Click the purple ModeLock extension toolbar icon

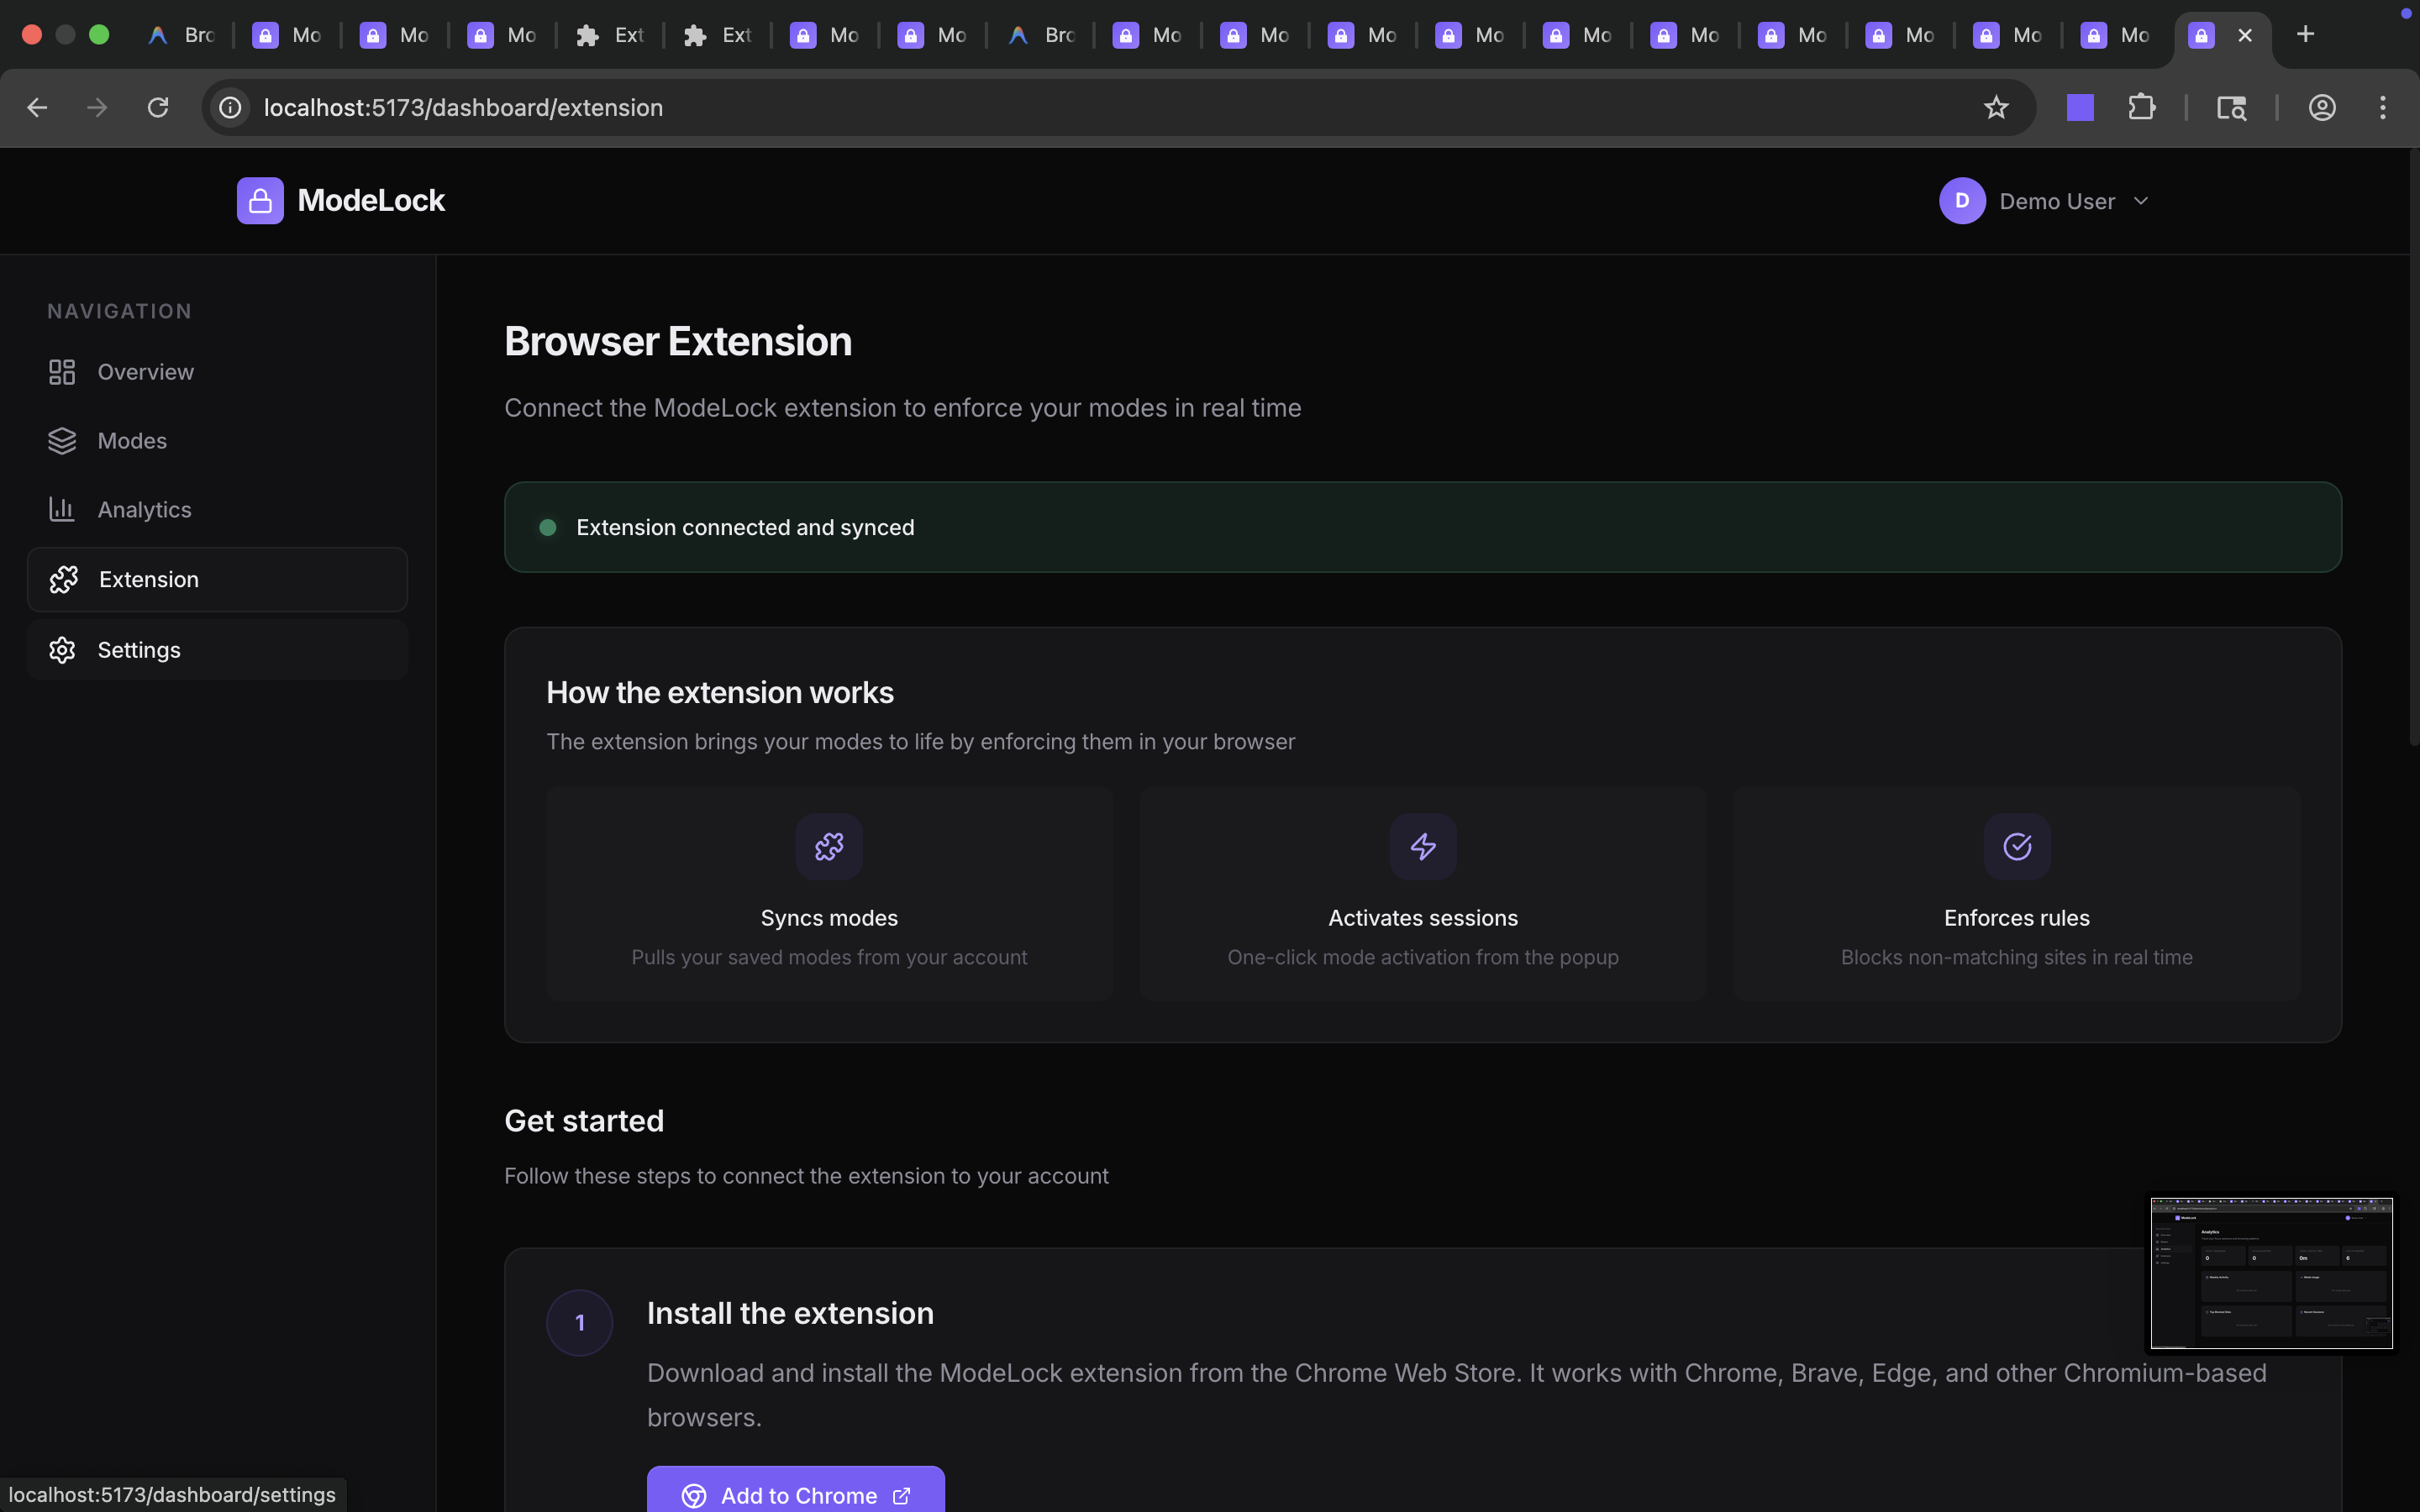click(2080, 107)
